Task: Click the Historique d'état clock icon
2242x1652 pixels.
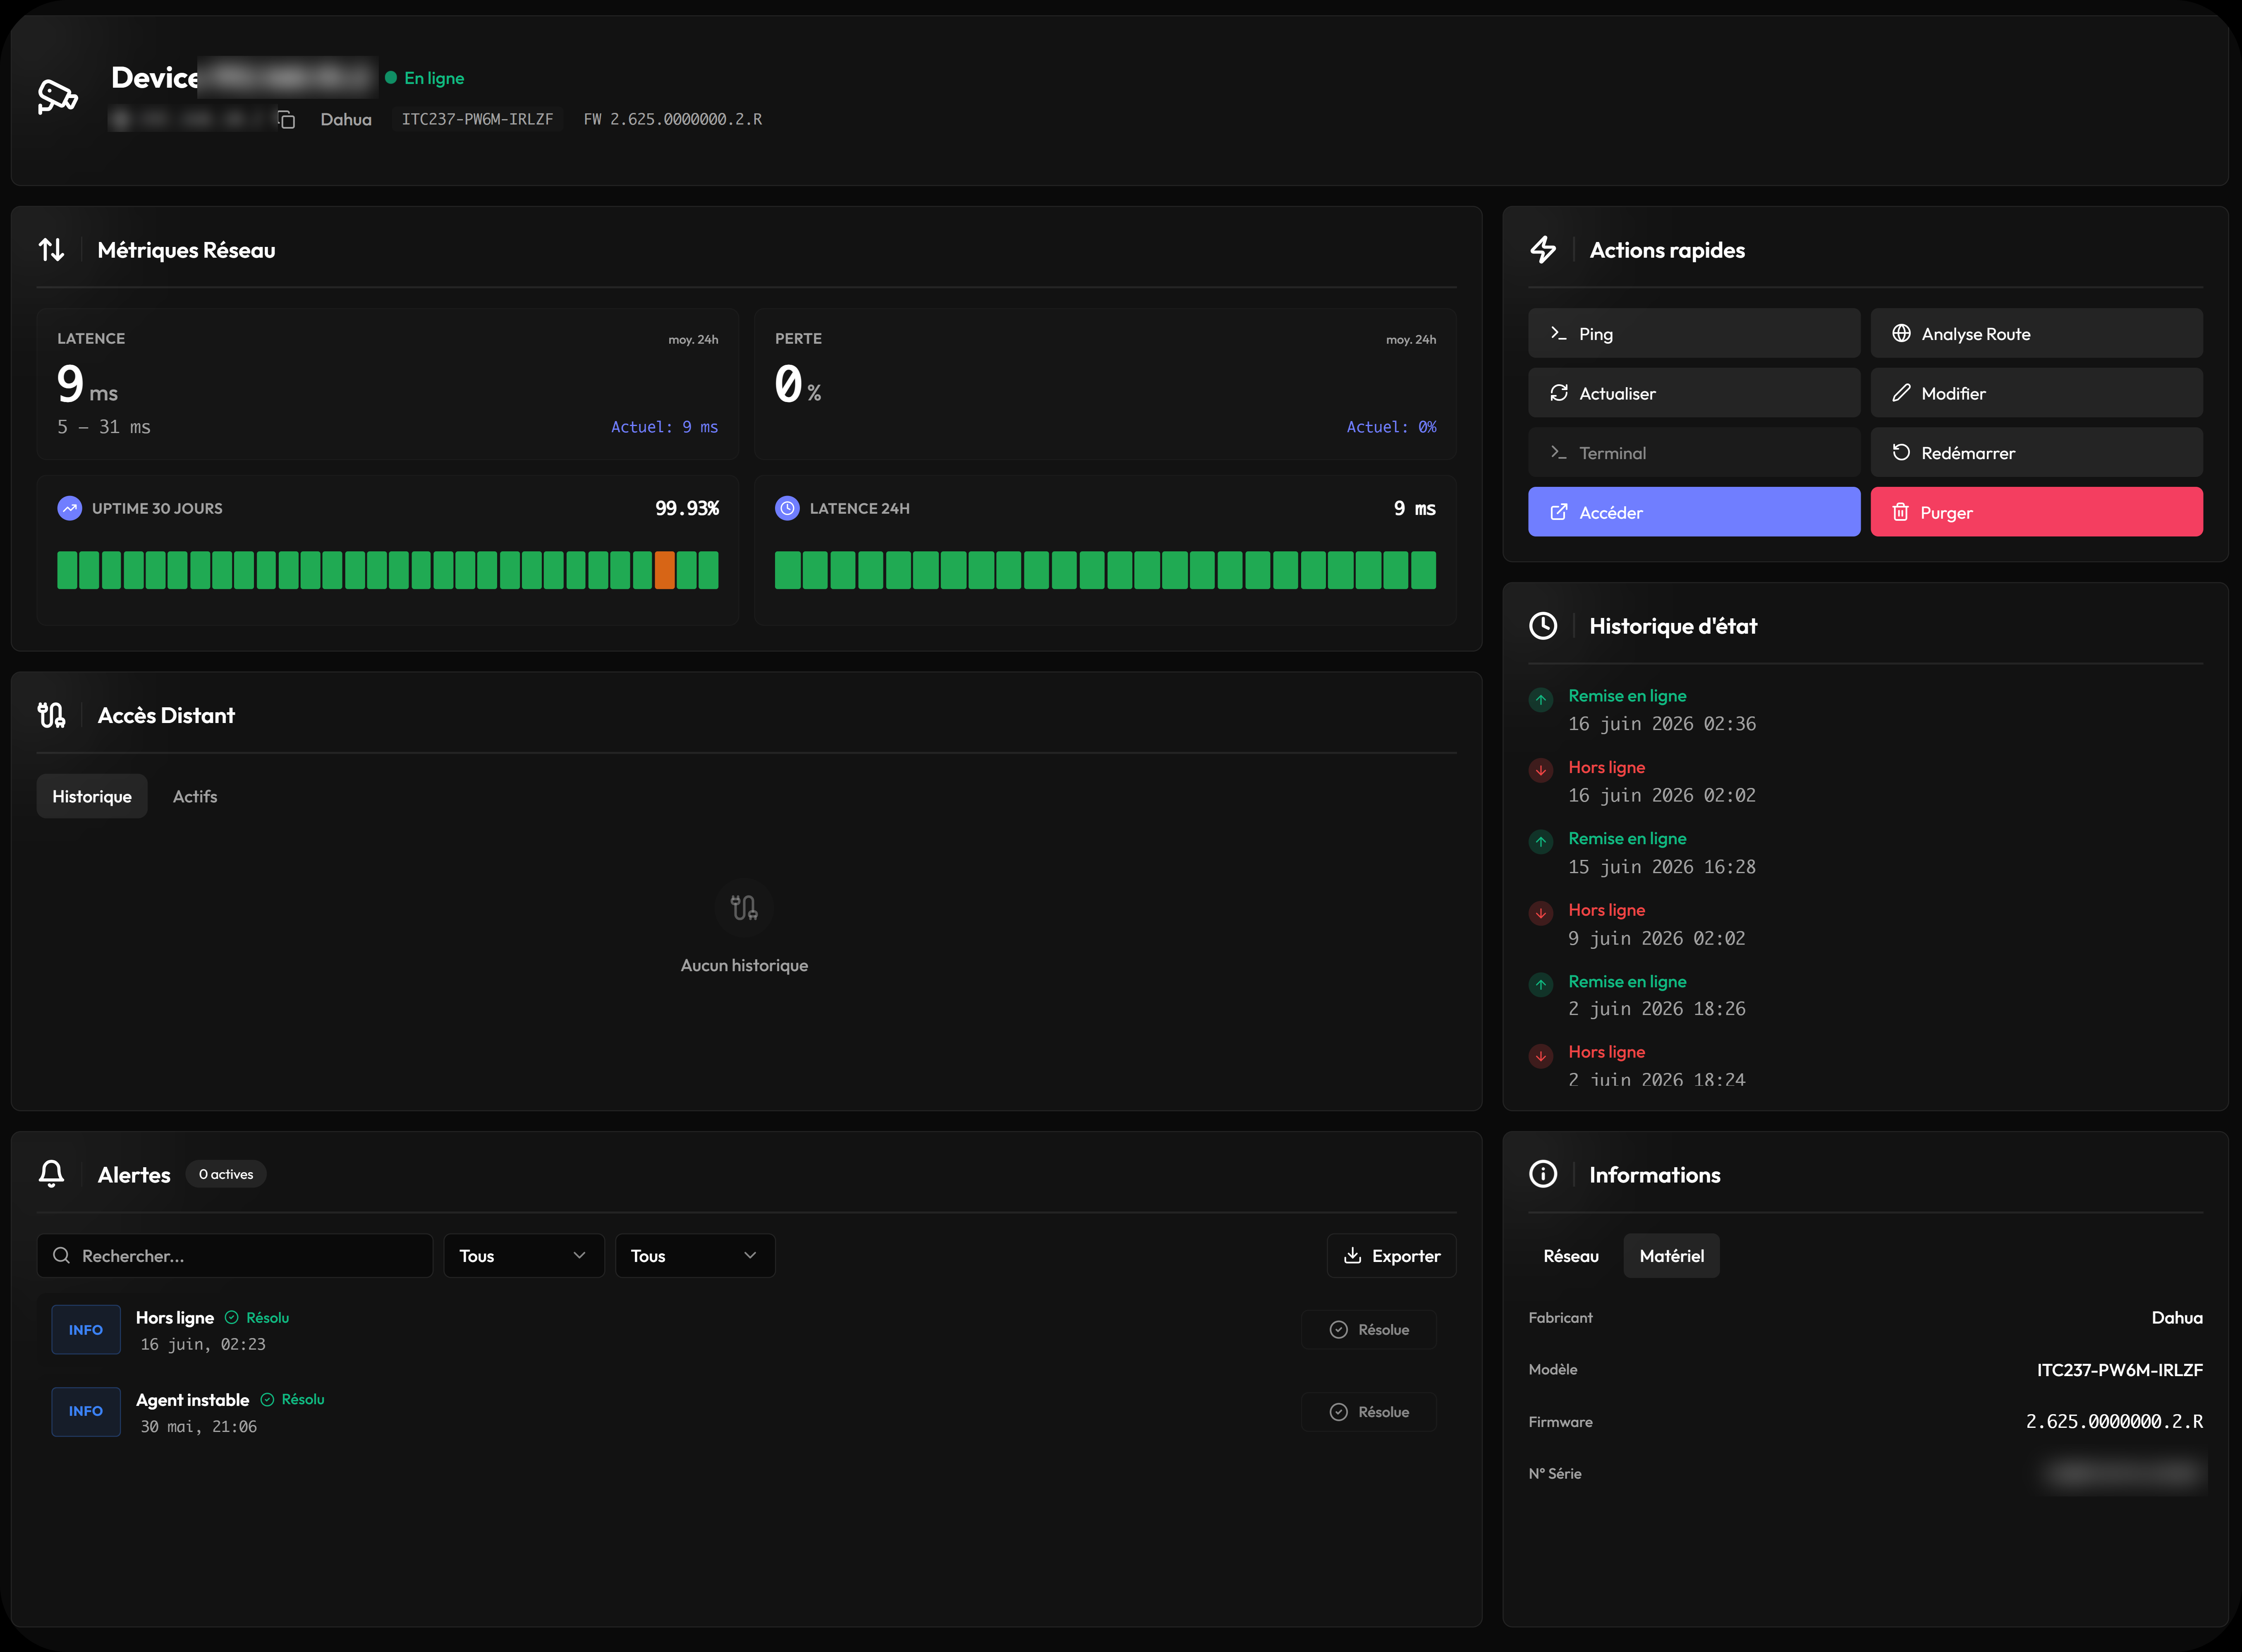Action: click(x=1543, y=626)
